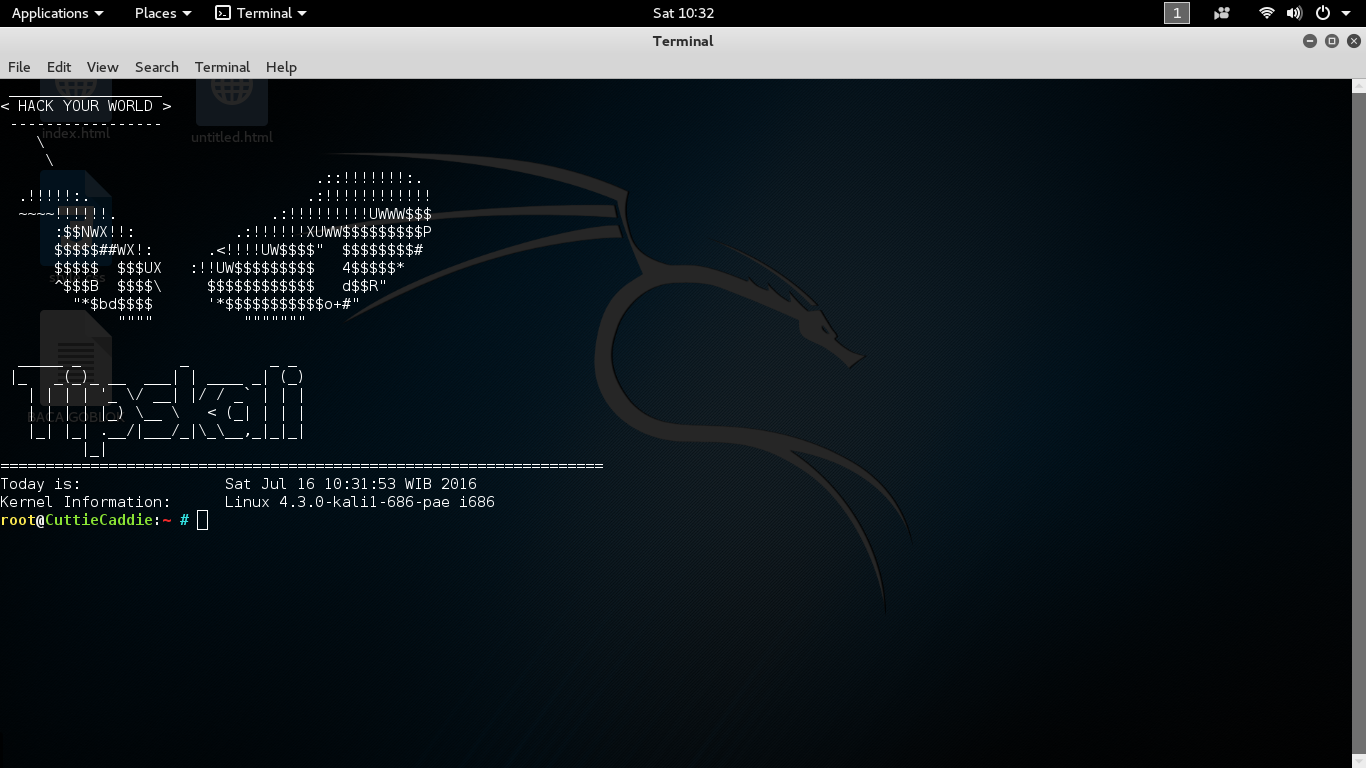Viewport: 1366px width, 768px height.
Task: Open the Search menu
Action: (157, 67)
